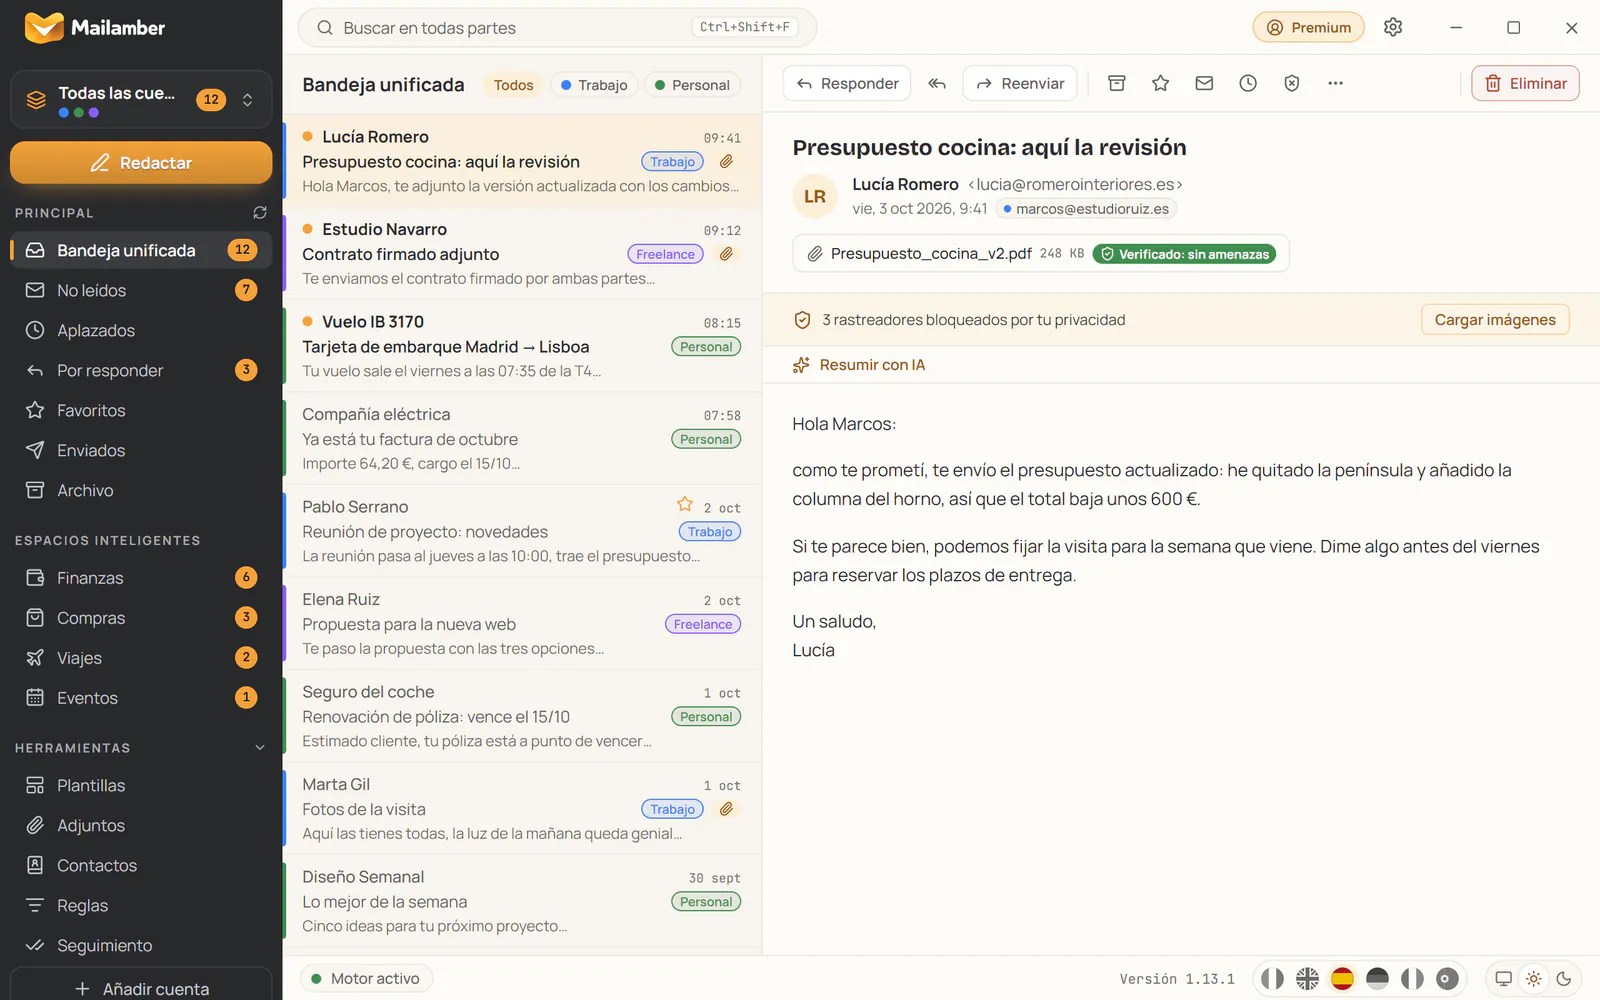Switch language to English with the UK flag

(x=1307, y=979)
